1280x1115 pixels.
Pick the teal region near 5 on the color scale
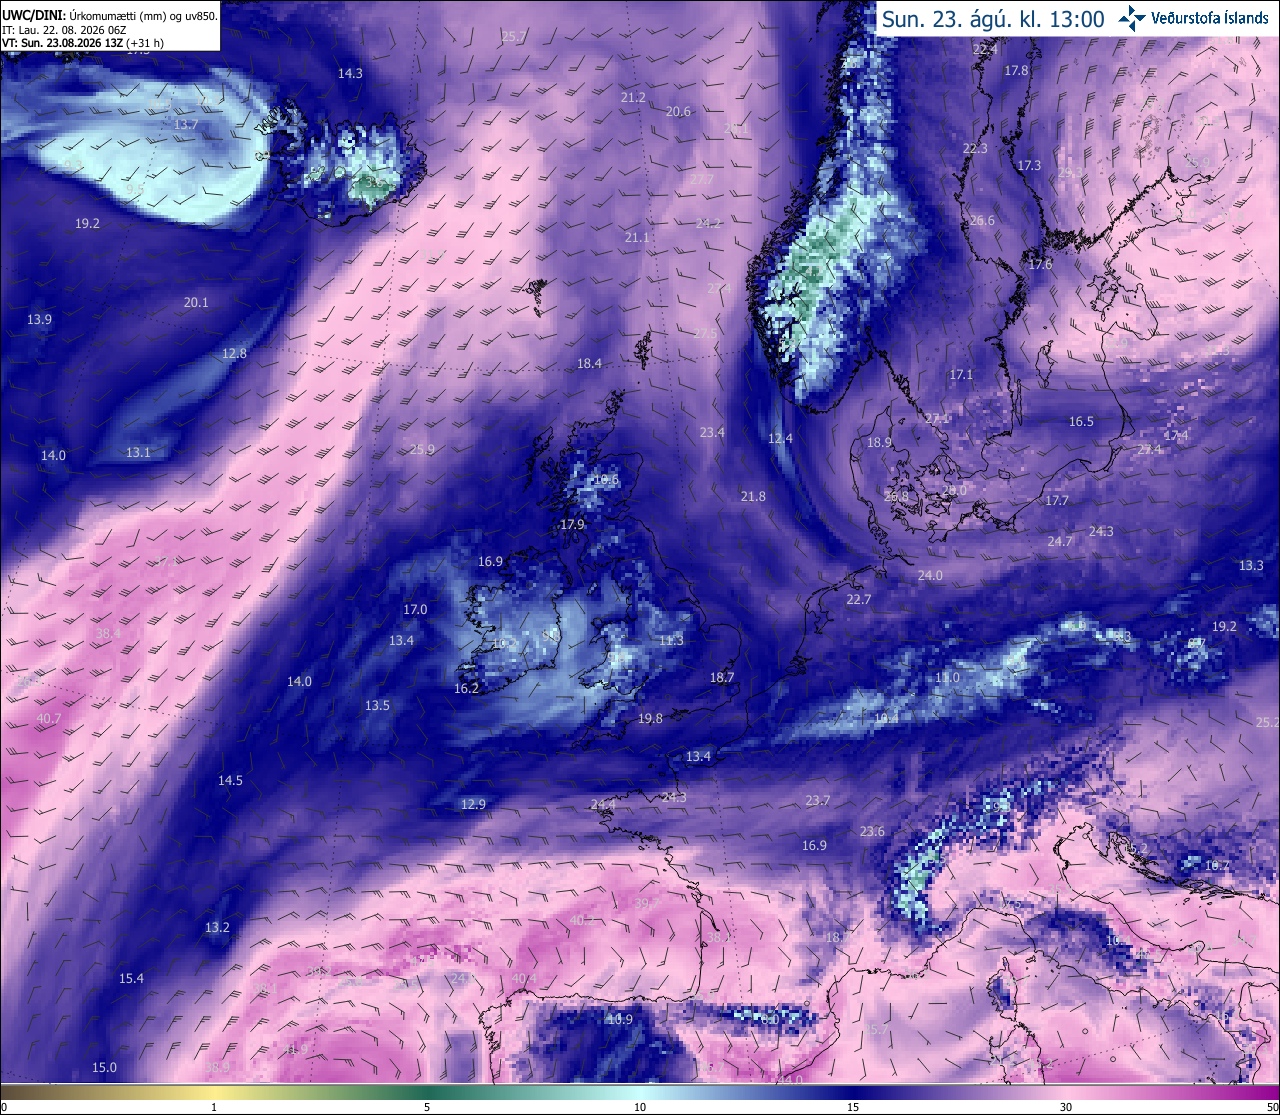[427, 1091]
